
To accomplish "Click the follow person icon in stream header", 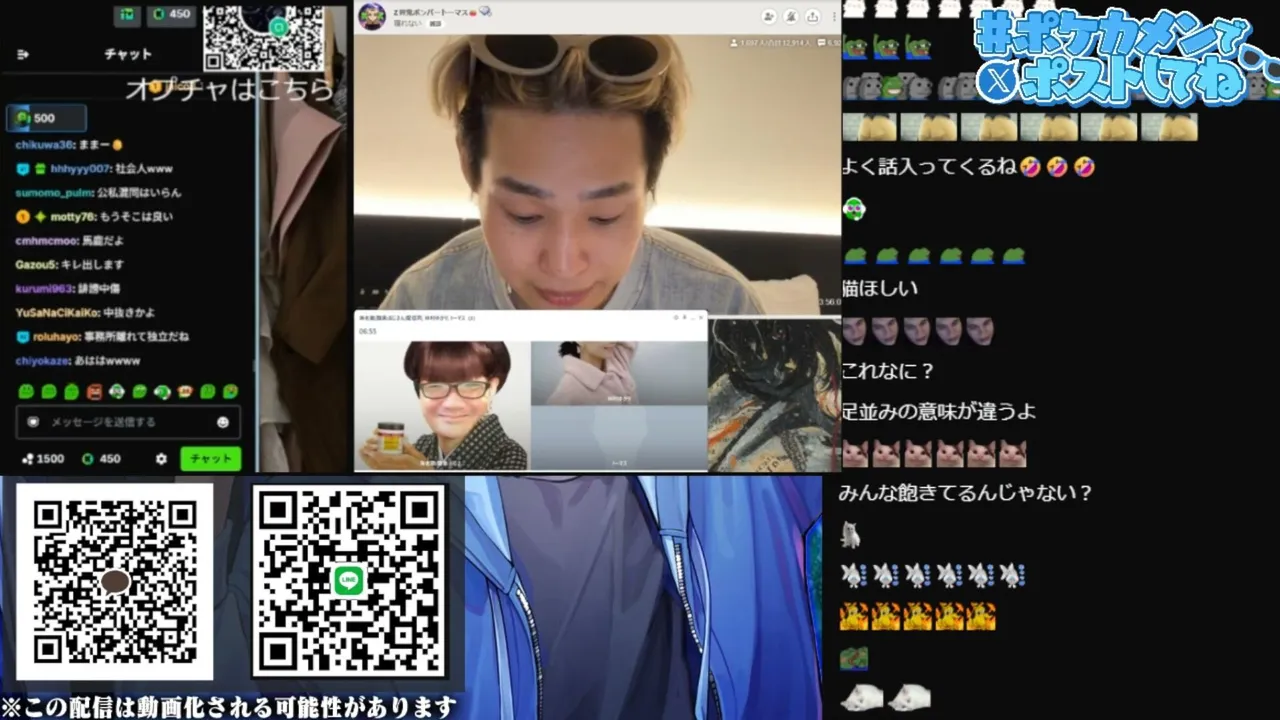I will (768, 16).
